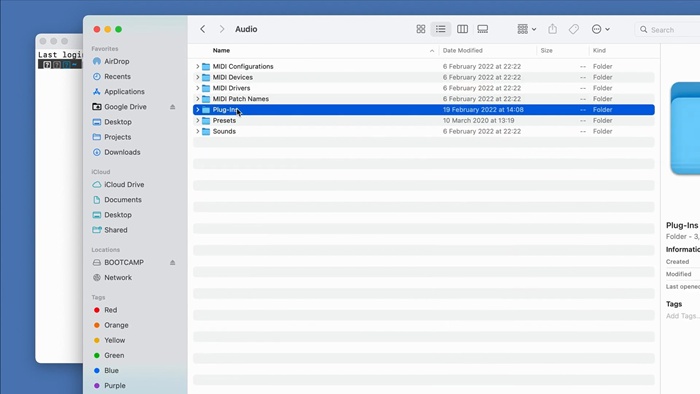
Task: Select the Sounds folder name
Action: 224,131
